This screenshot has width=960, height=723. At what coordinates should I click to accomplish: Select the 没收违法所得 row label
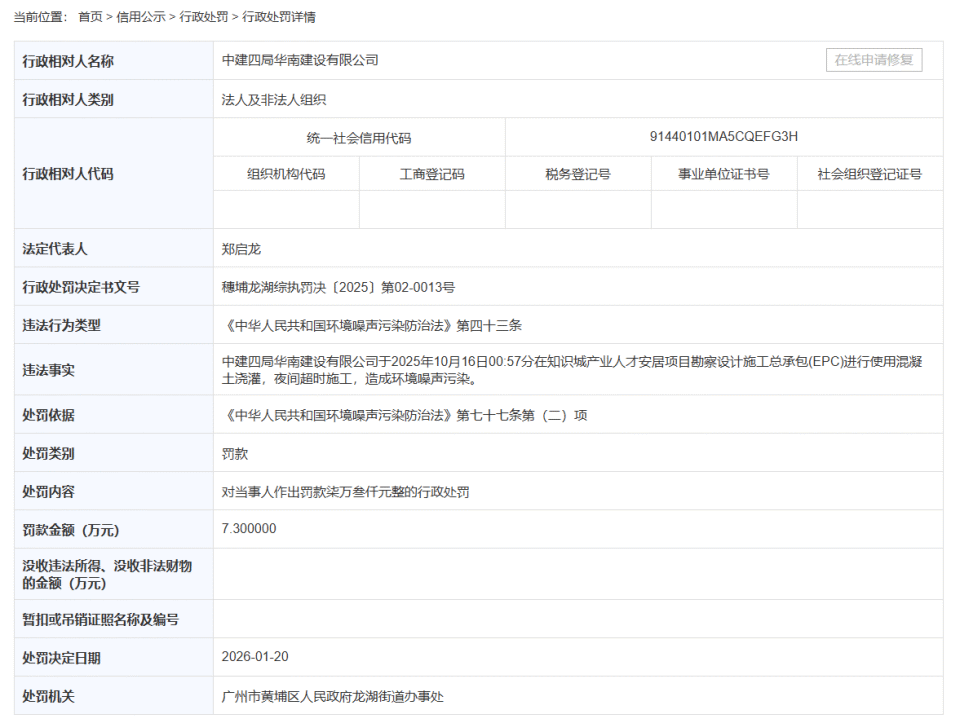(x=107, y=574)
